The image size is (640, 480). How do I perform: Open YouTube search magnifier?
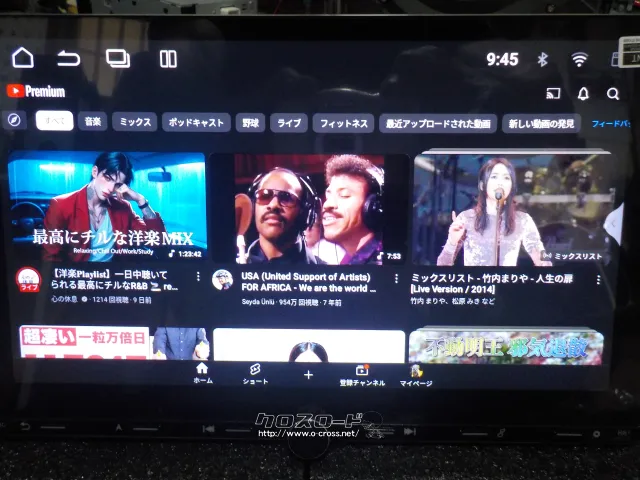click(x=613, y=94)
